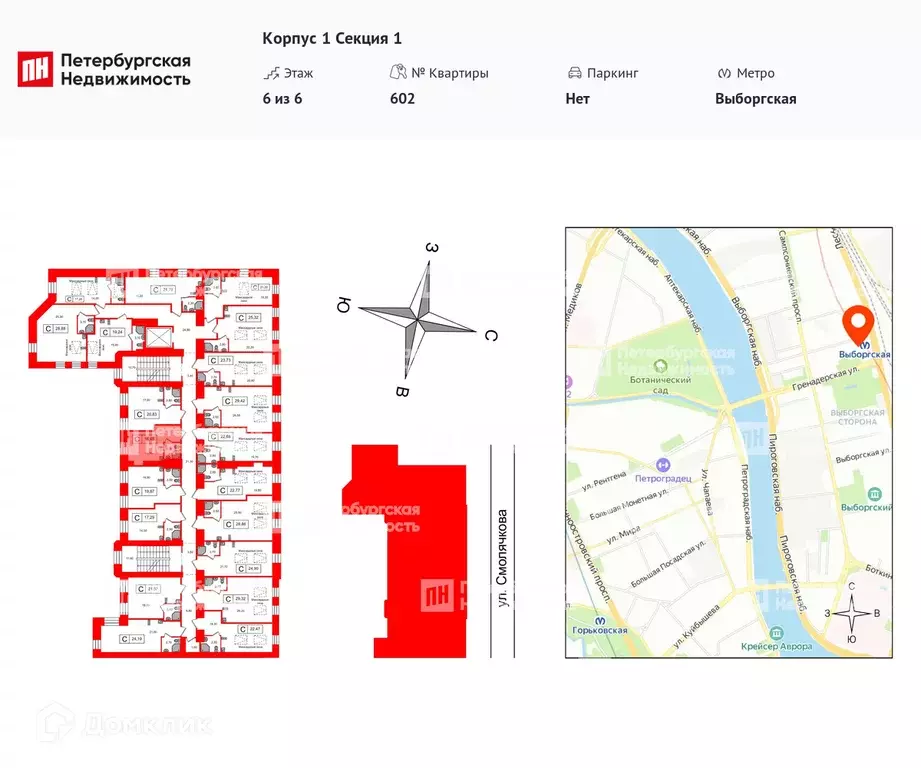Click the metro icon beside the Метро label
Viewport: 921px width, 768px height.
tap(724, 73)
